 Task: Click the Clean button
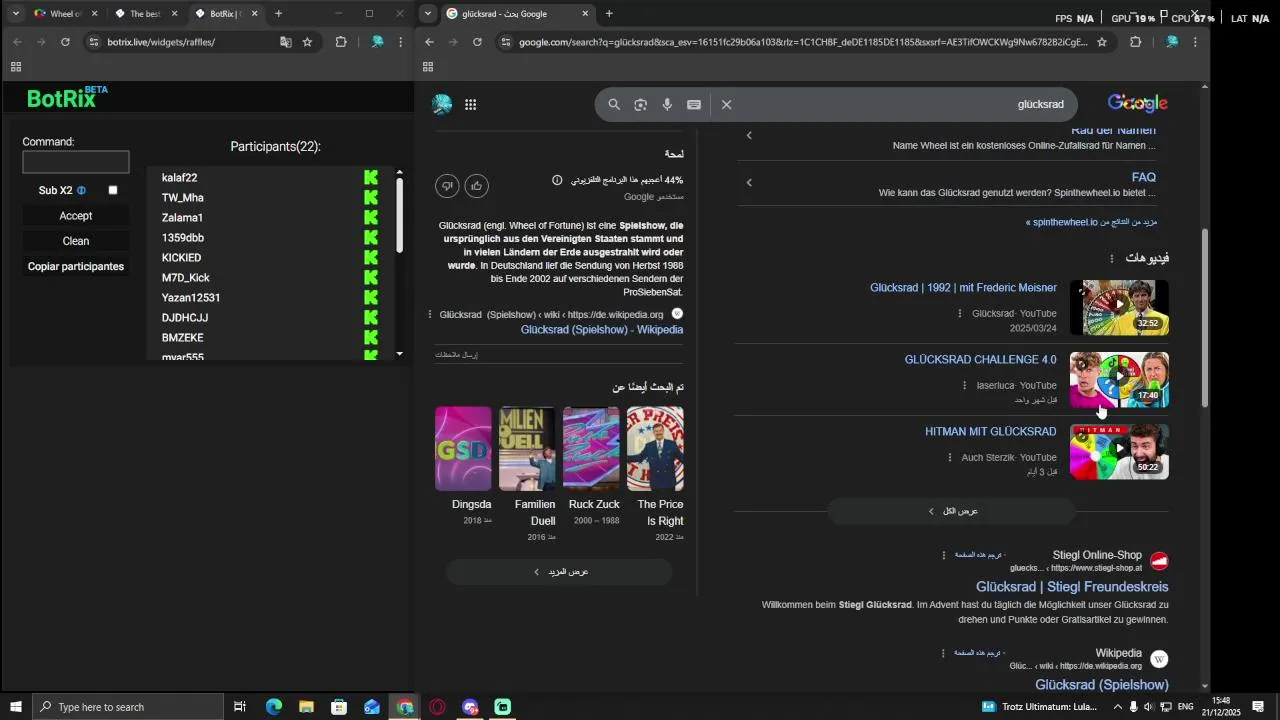click(x=76, y=241)
